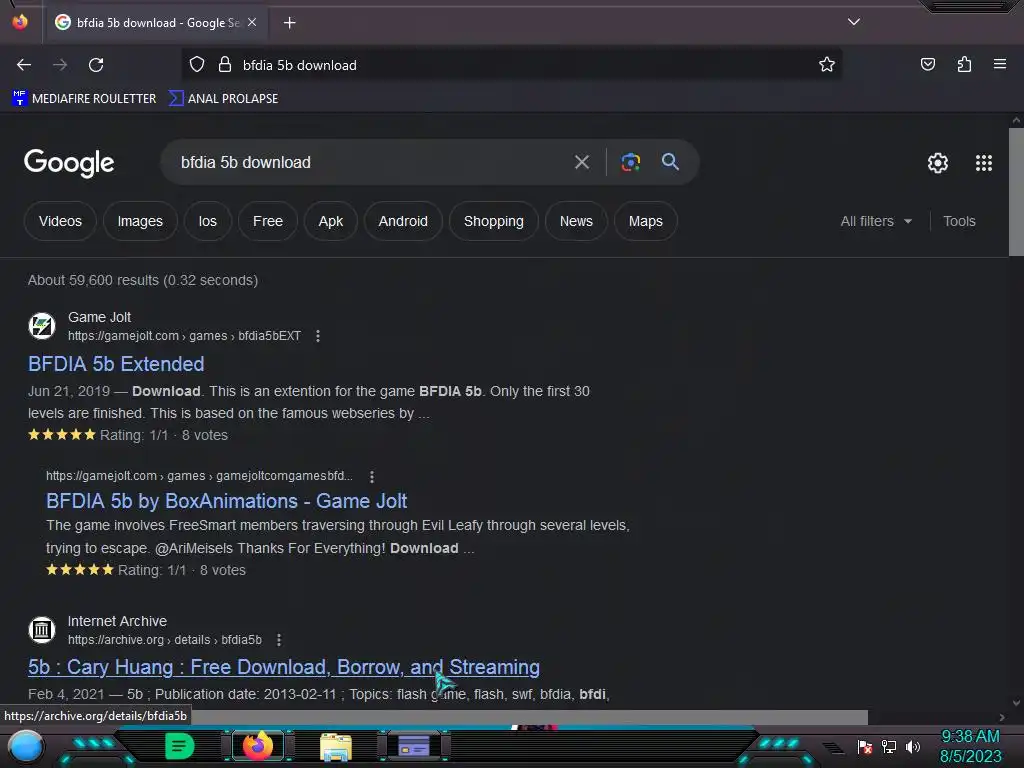The image size is (1024, 768).
Task: Open more options for BoxAnimations Game Jolt result
Action: coord(372,477)
